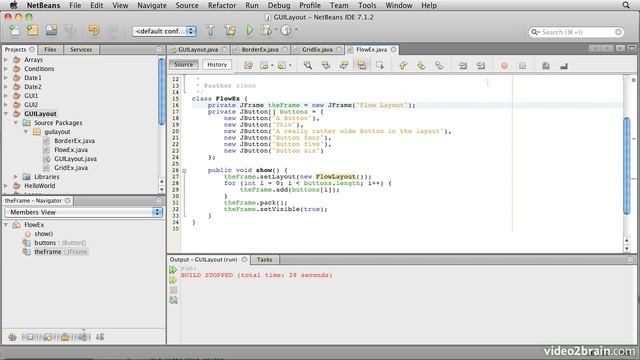Switch to the Files tab
Screen dimensions: 640x360
50,49
